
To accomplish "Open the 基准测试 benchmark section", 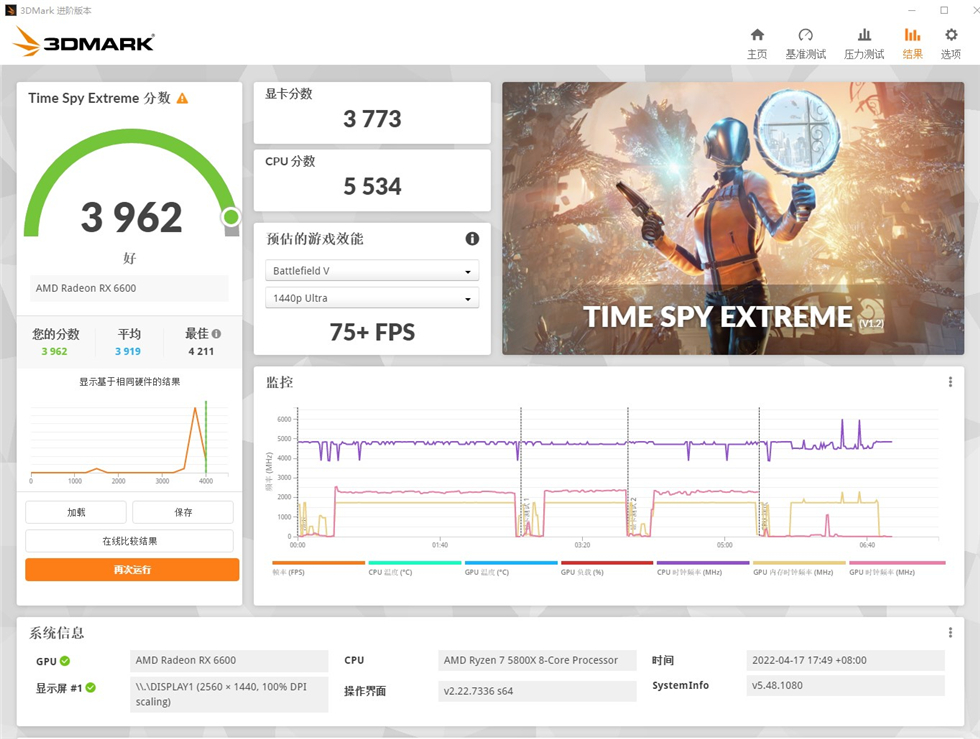I will [806, 41].
